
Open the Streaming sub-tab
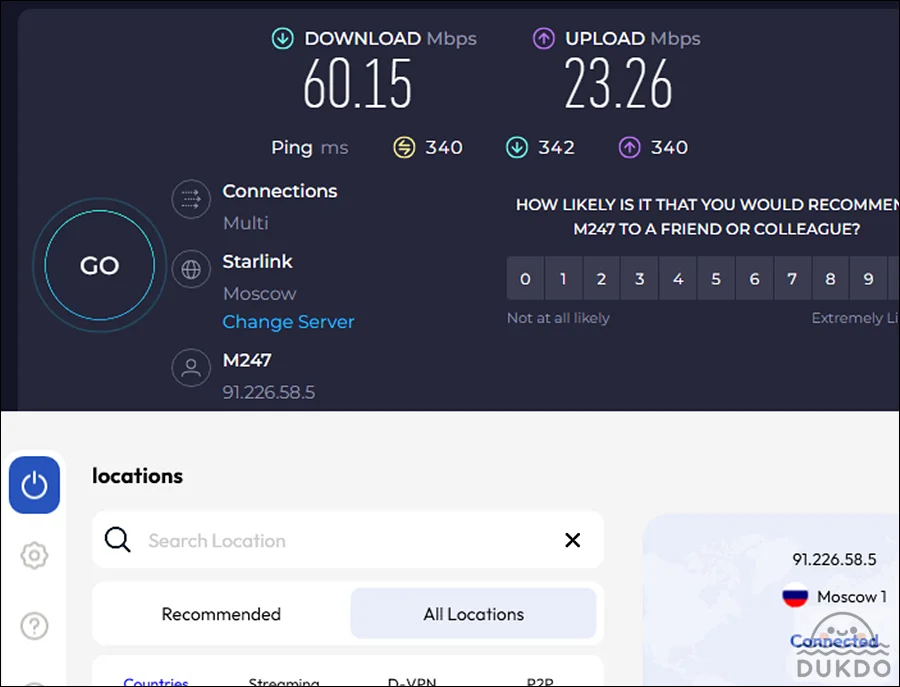[284, 682]
